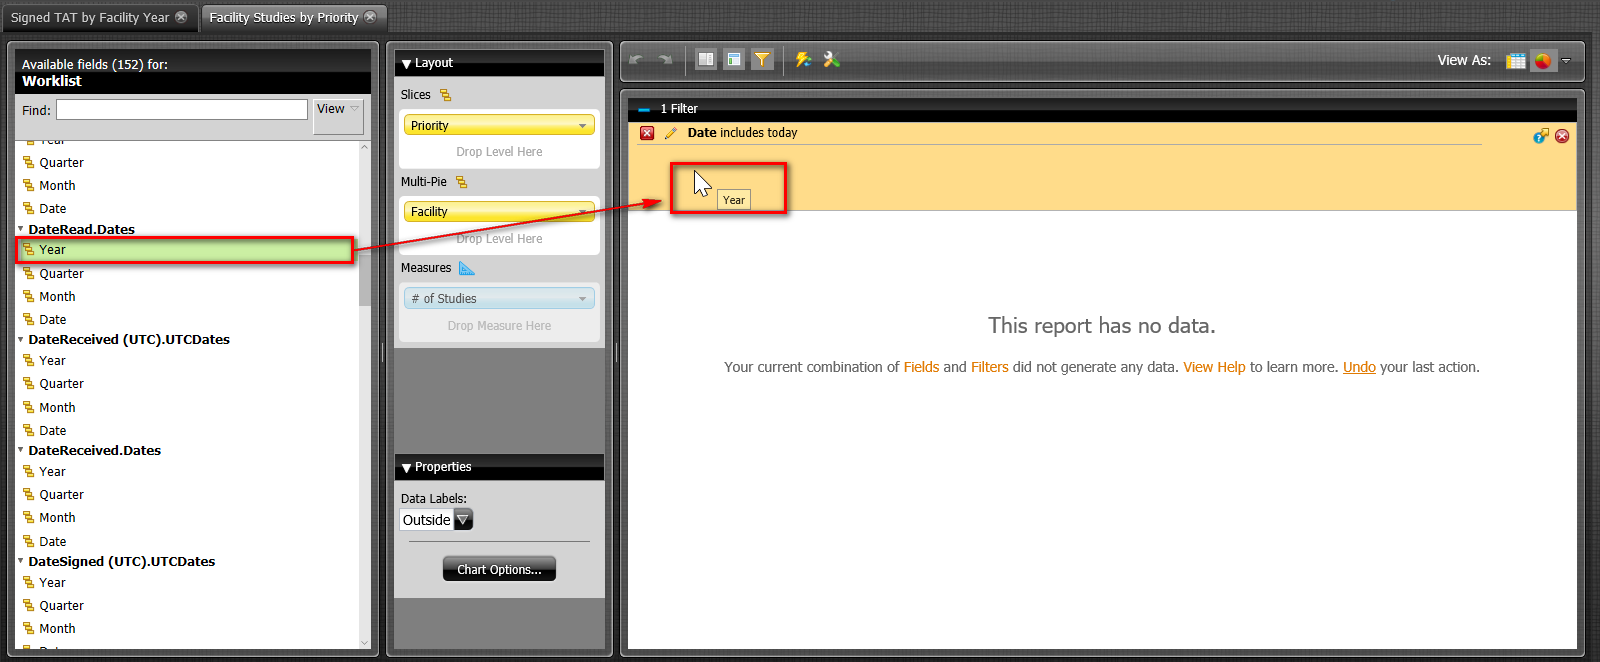Switch view to table icon
Image resolution: width=1600 pixels, height=662 pixels.
point(1516,61)
